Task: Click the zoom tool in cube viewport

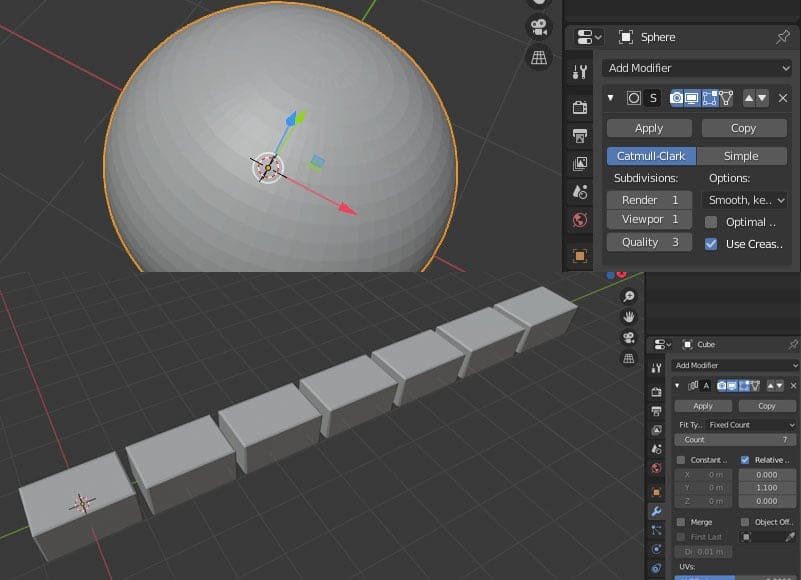Action: coord(629,296)
